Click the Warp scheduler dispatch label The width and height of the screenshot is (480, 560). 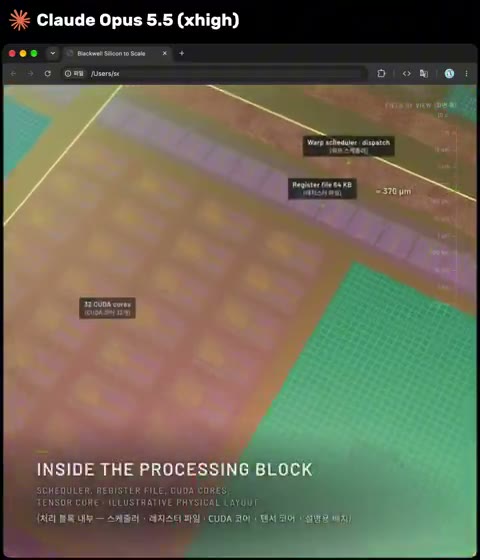[x=349, y=146]
